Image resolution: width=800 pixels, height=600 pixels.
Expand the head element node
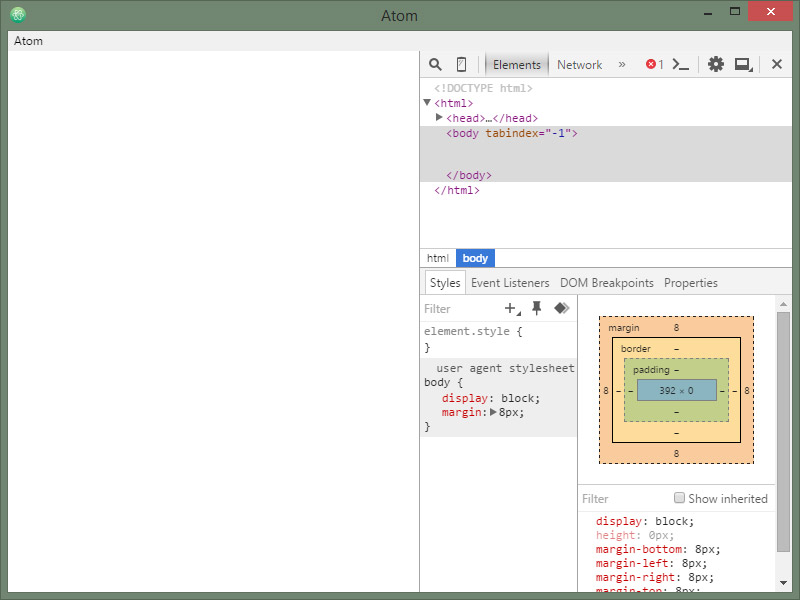coord(439,118)
